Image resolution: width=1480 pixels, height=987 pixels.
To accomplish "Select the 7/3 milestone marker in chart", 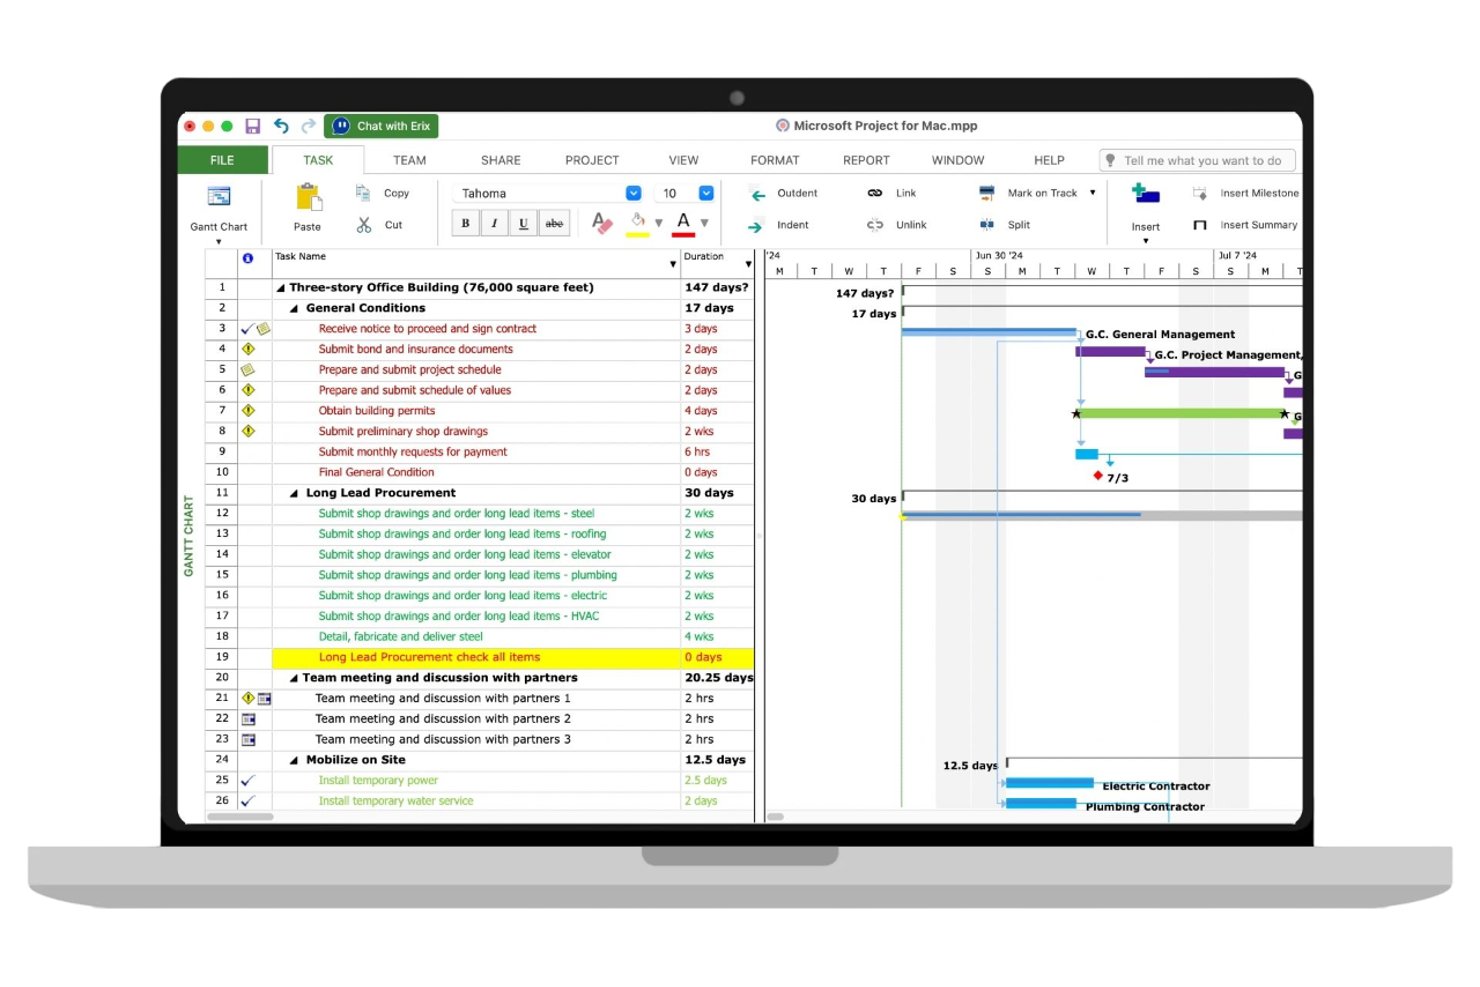I will click(1098, 476).
